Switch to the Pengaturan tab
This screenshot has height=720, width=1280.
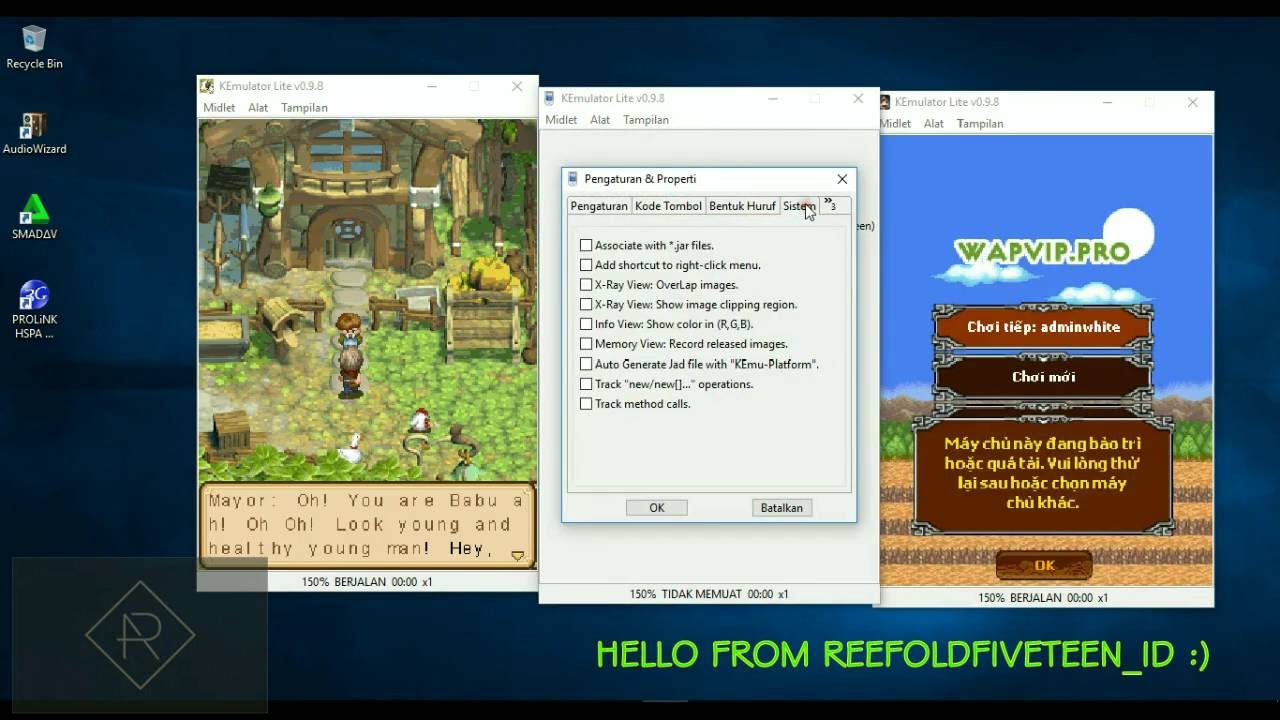[599, 206]
